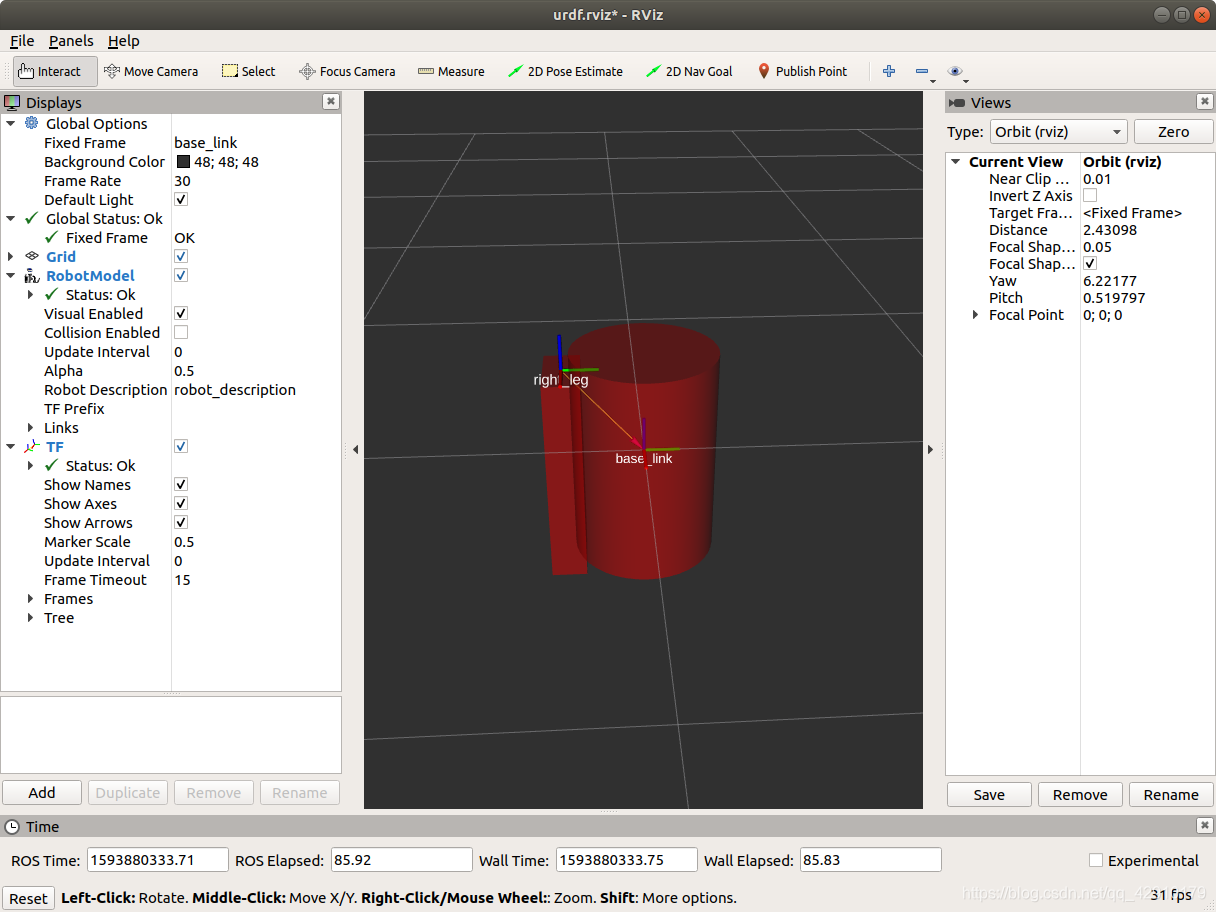The image size is (1216, 912).
Task: Uncheck Show Axes
Action: point(181,503)
